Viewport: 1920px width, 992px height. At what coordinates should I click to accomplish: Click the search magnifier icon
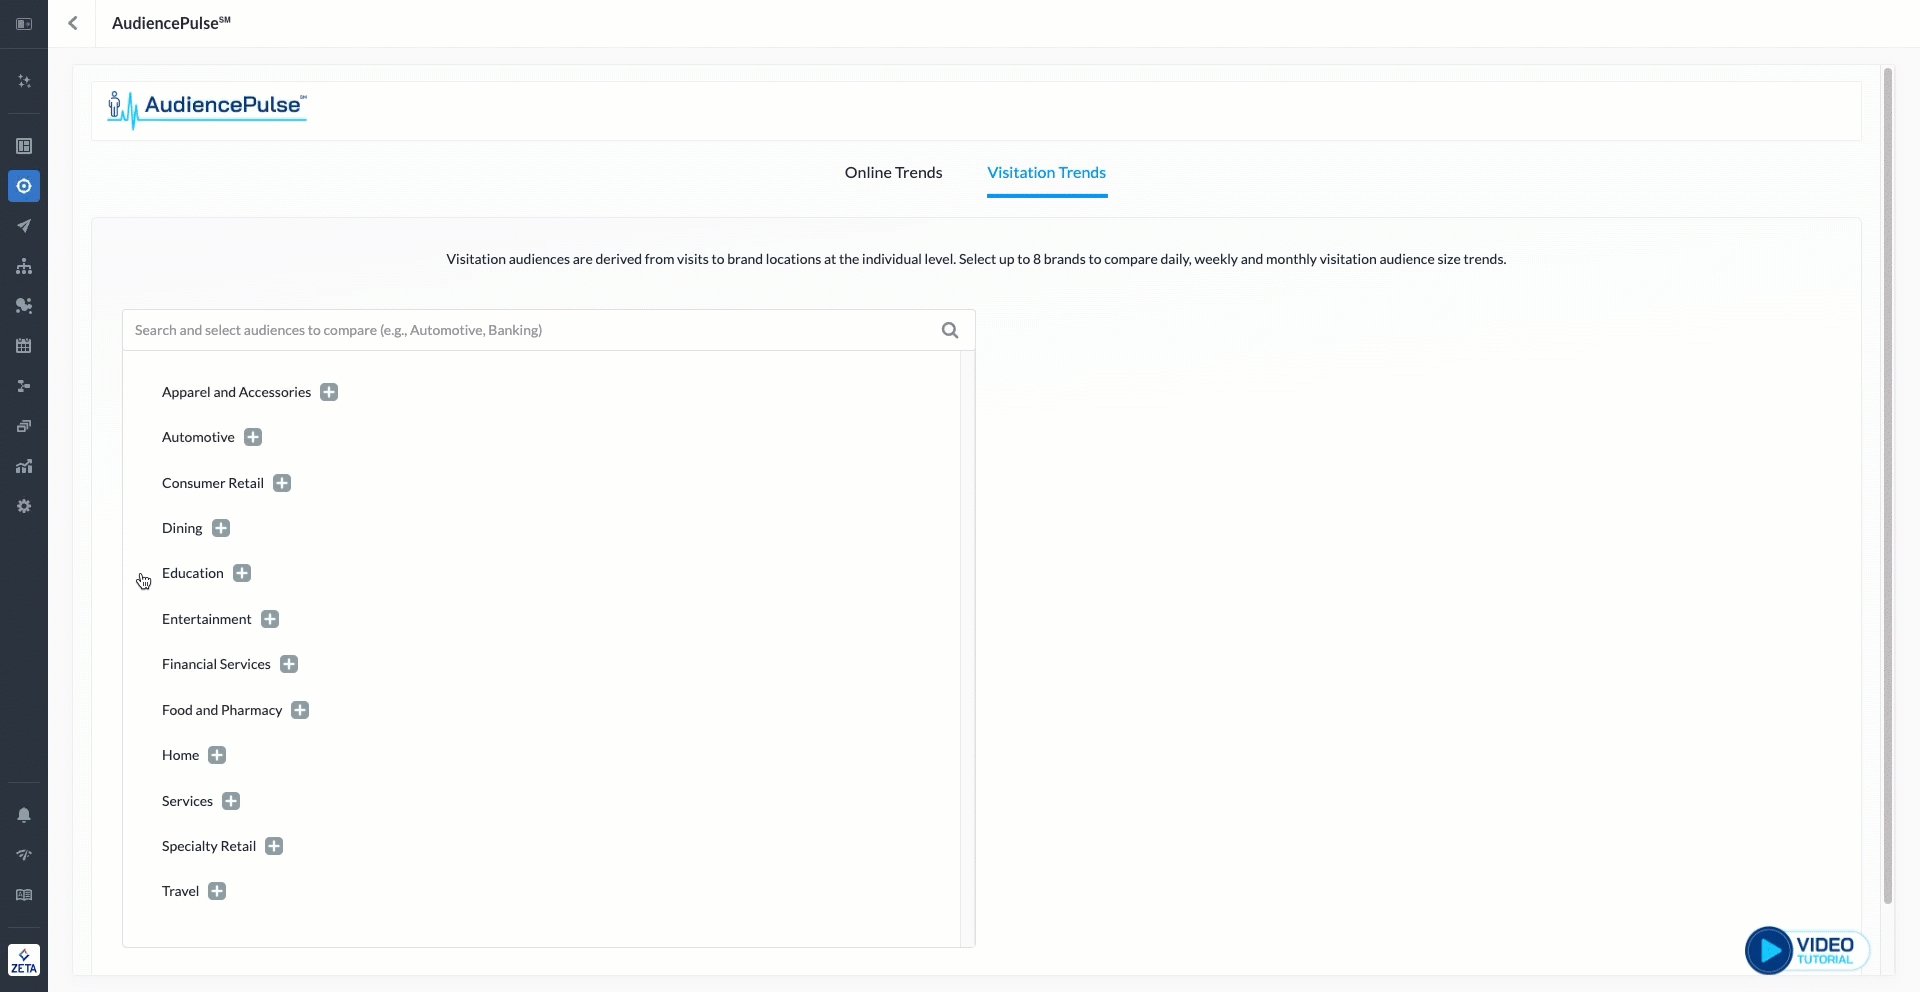click(x=950, y=330)
